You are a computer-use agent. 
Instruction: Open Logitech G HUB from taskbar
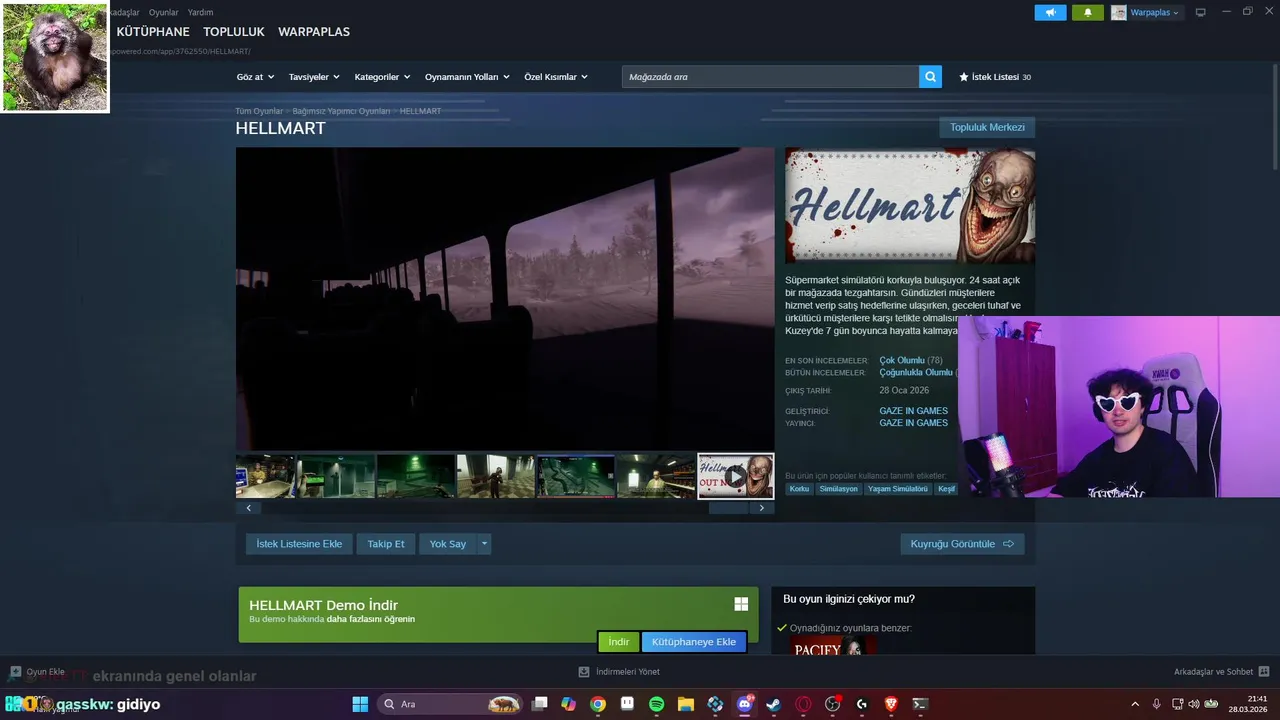[862, 704]
